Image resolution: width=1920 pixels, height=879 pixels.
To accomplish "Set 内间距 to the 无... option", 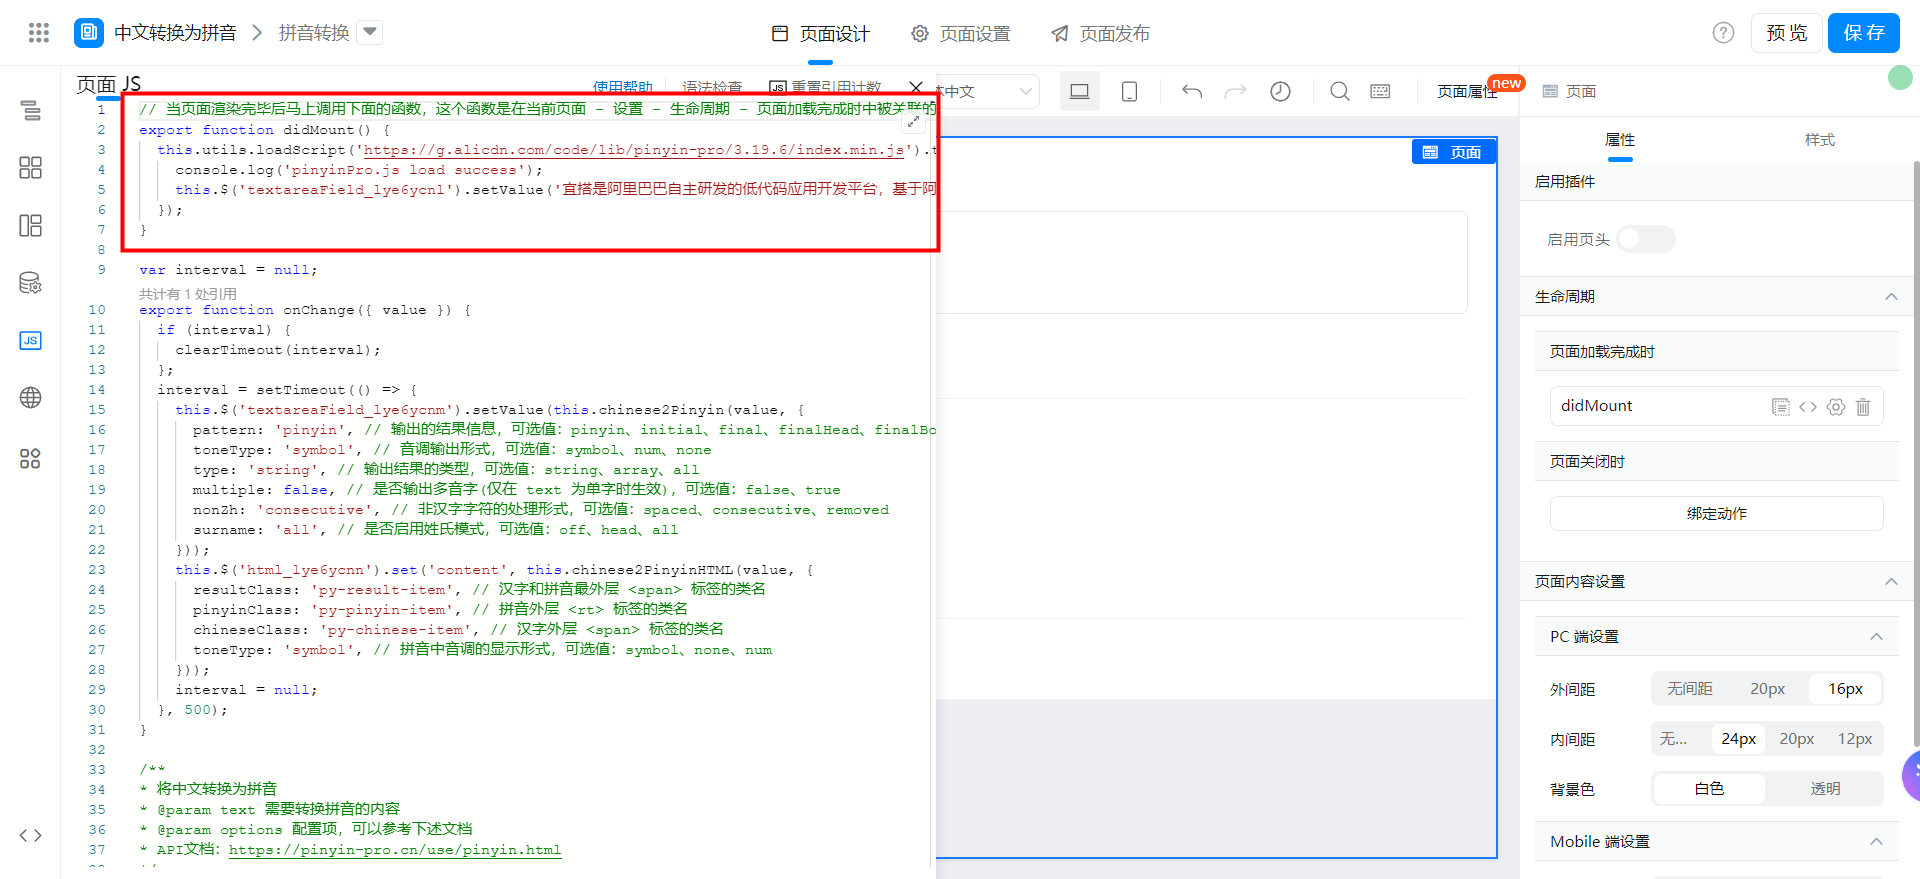I will 1674,739.
